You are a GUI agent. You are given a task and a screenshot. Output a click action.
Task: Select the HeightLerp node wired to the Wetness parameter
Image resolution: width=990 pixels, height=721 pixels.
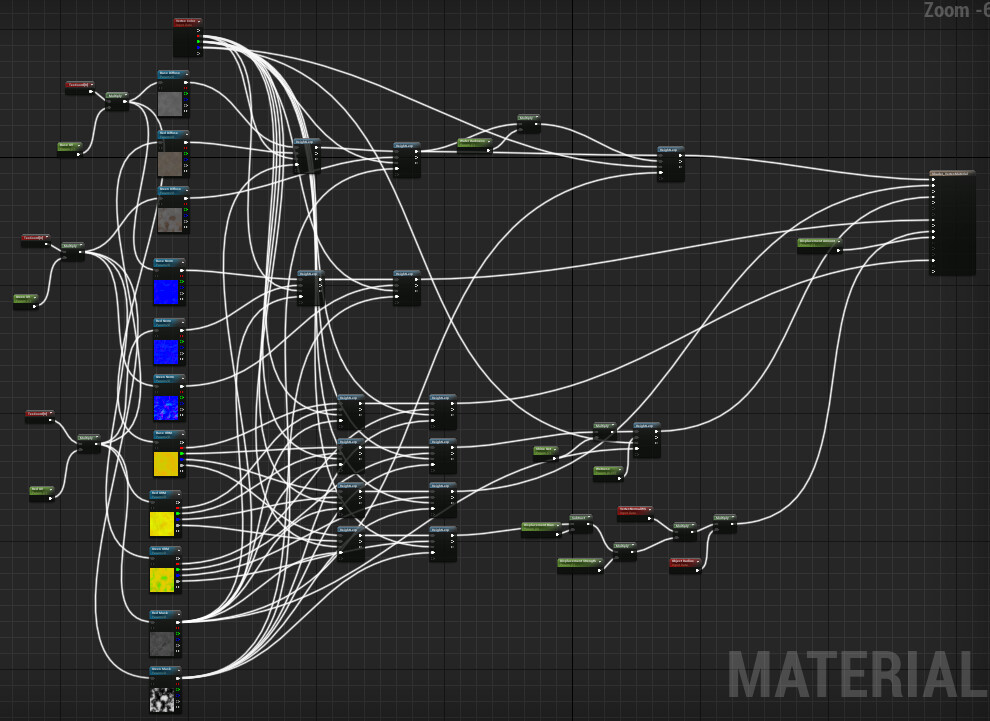point(647,440)
